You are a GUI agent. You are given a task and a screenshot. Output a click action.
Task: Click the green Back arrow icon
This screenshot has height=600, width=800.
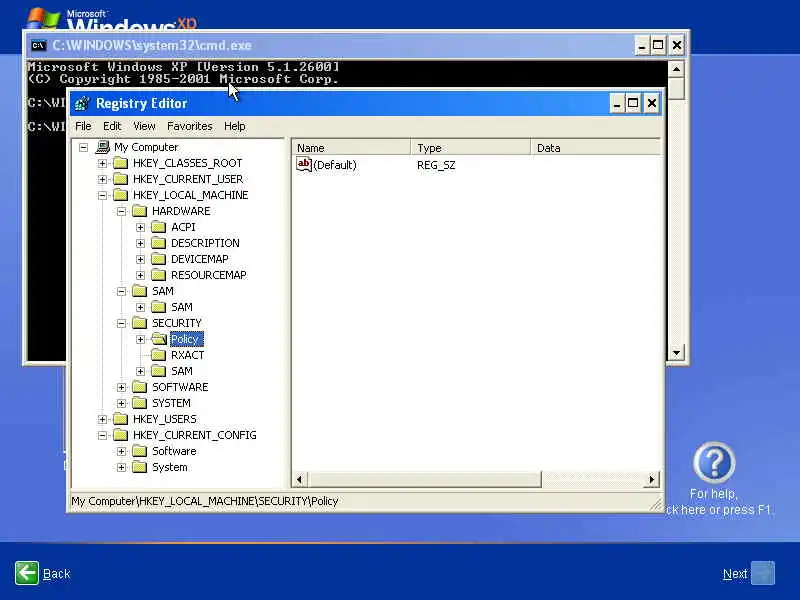27,573
